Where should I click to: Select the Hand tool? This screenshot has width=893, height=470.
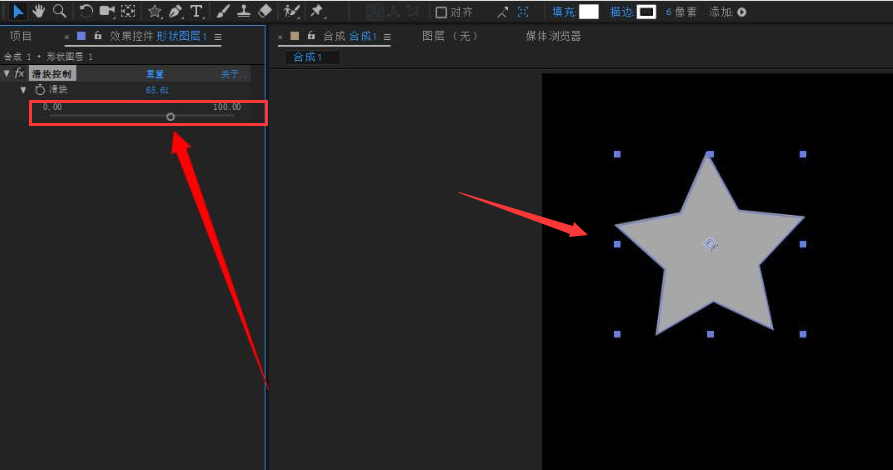pos(39,11)
